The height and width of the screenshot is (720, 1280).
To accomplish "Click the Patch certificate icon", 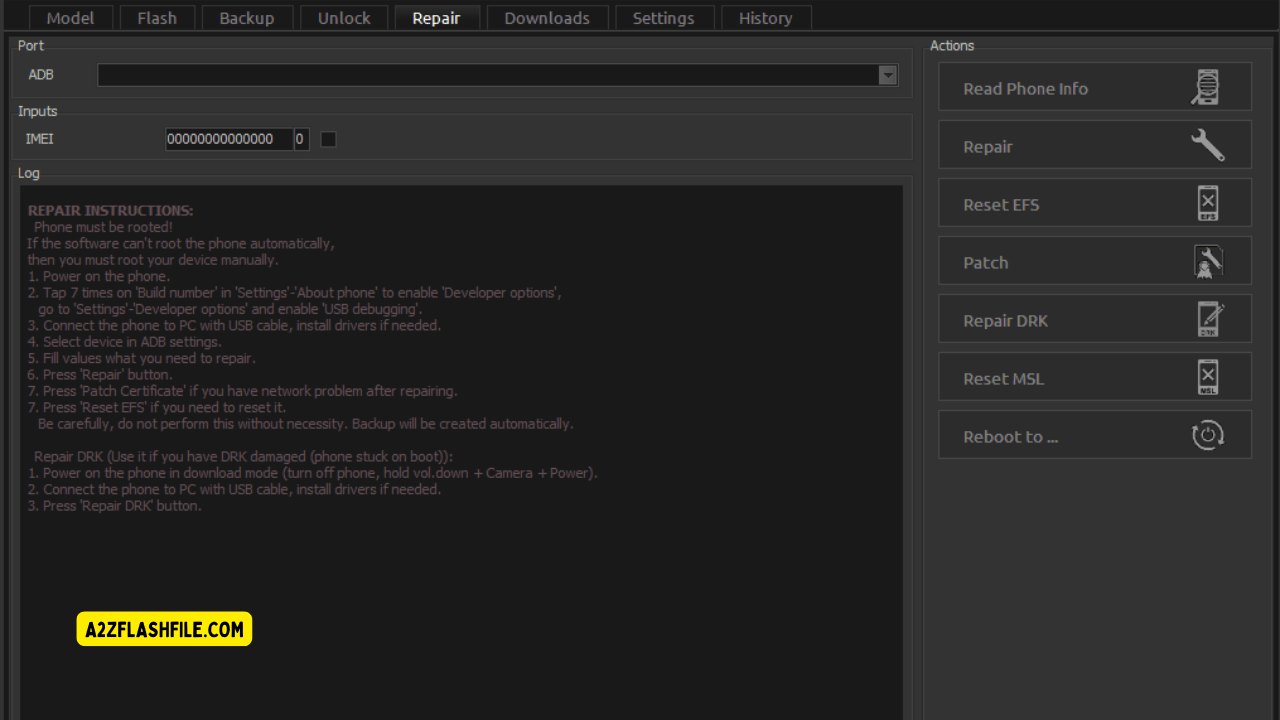I will pyautogui.click(x=1207, y=260).
